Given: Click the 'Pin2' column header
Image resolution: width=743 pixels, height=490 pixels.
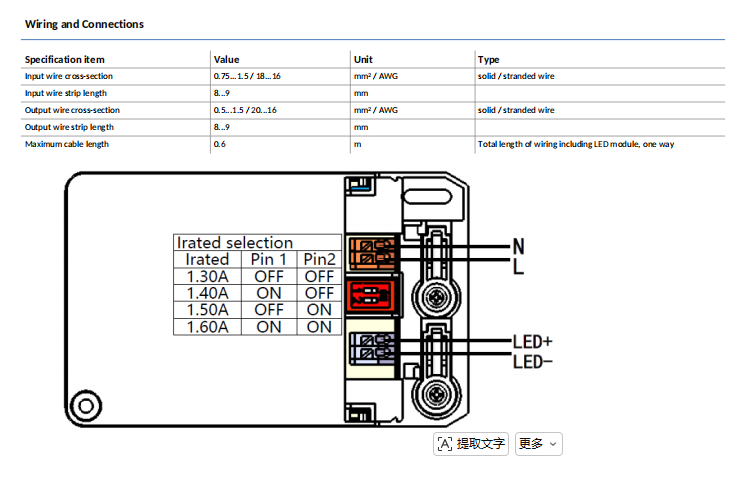Looking at the screenshot, I should 319,259.
